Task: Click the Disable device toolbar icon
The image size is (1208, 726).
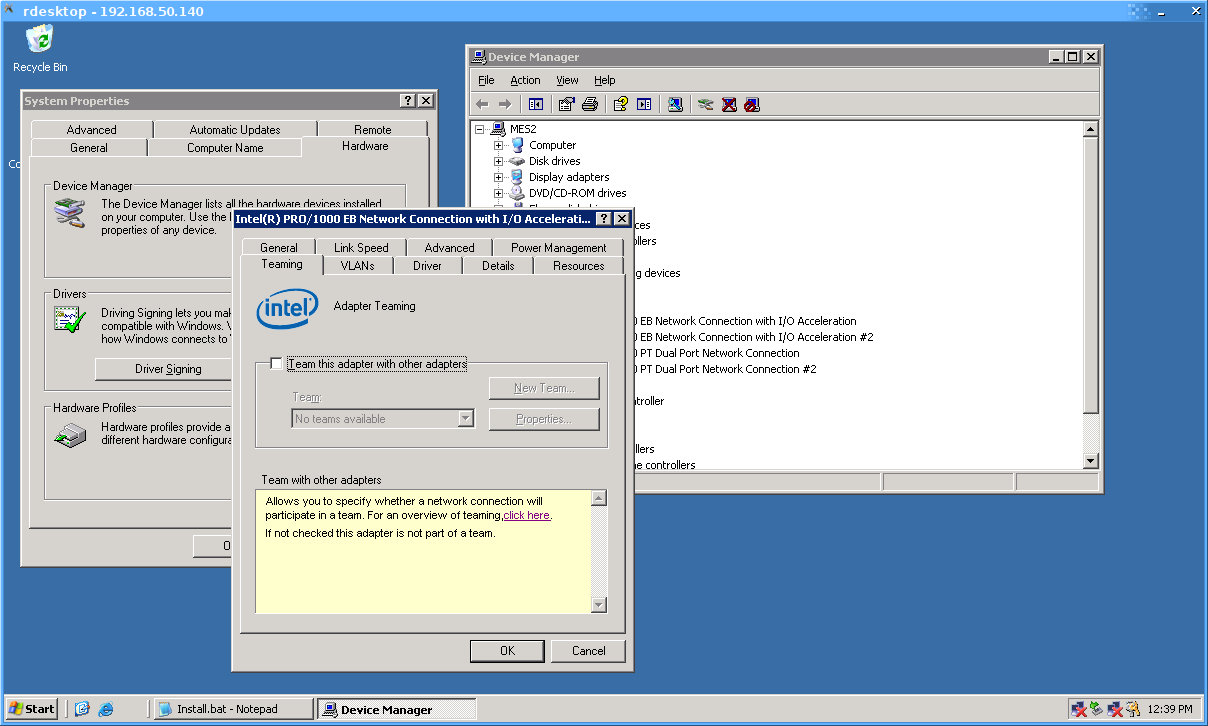Action: 752,104
